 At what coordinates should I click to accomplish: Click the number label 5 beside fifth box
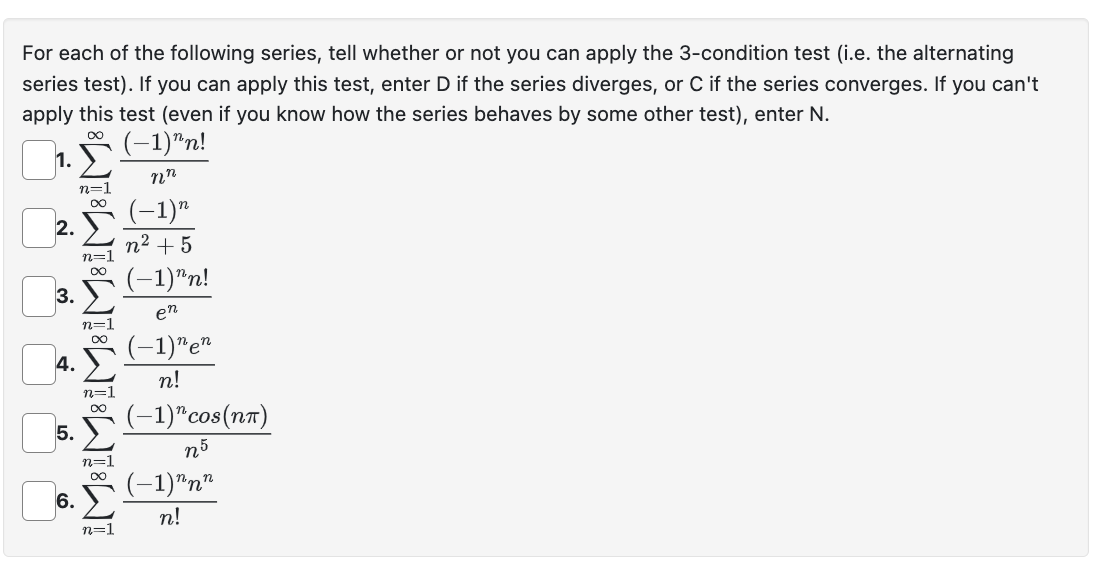(64, 434)
